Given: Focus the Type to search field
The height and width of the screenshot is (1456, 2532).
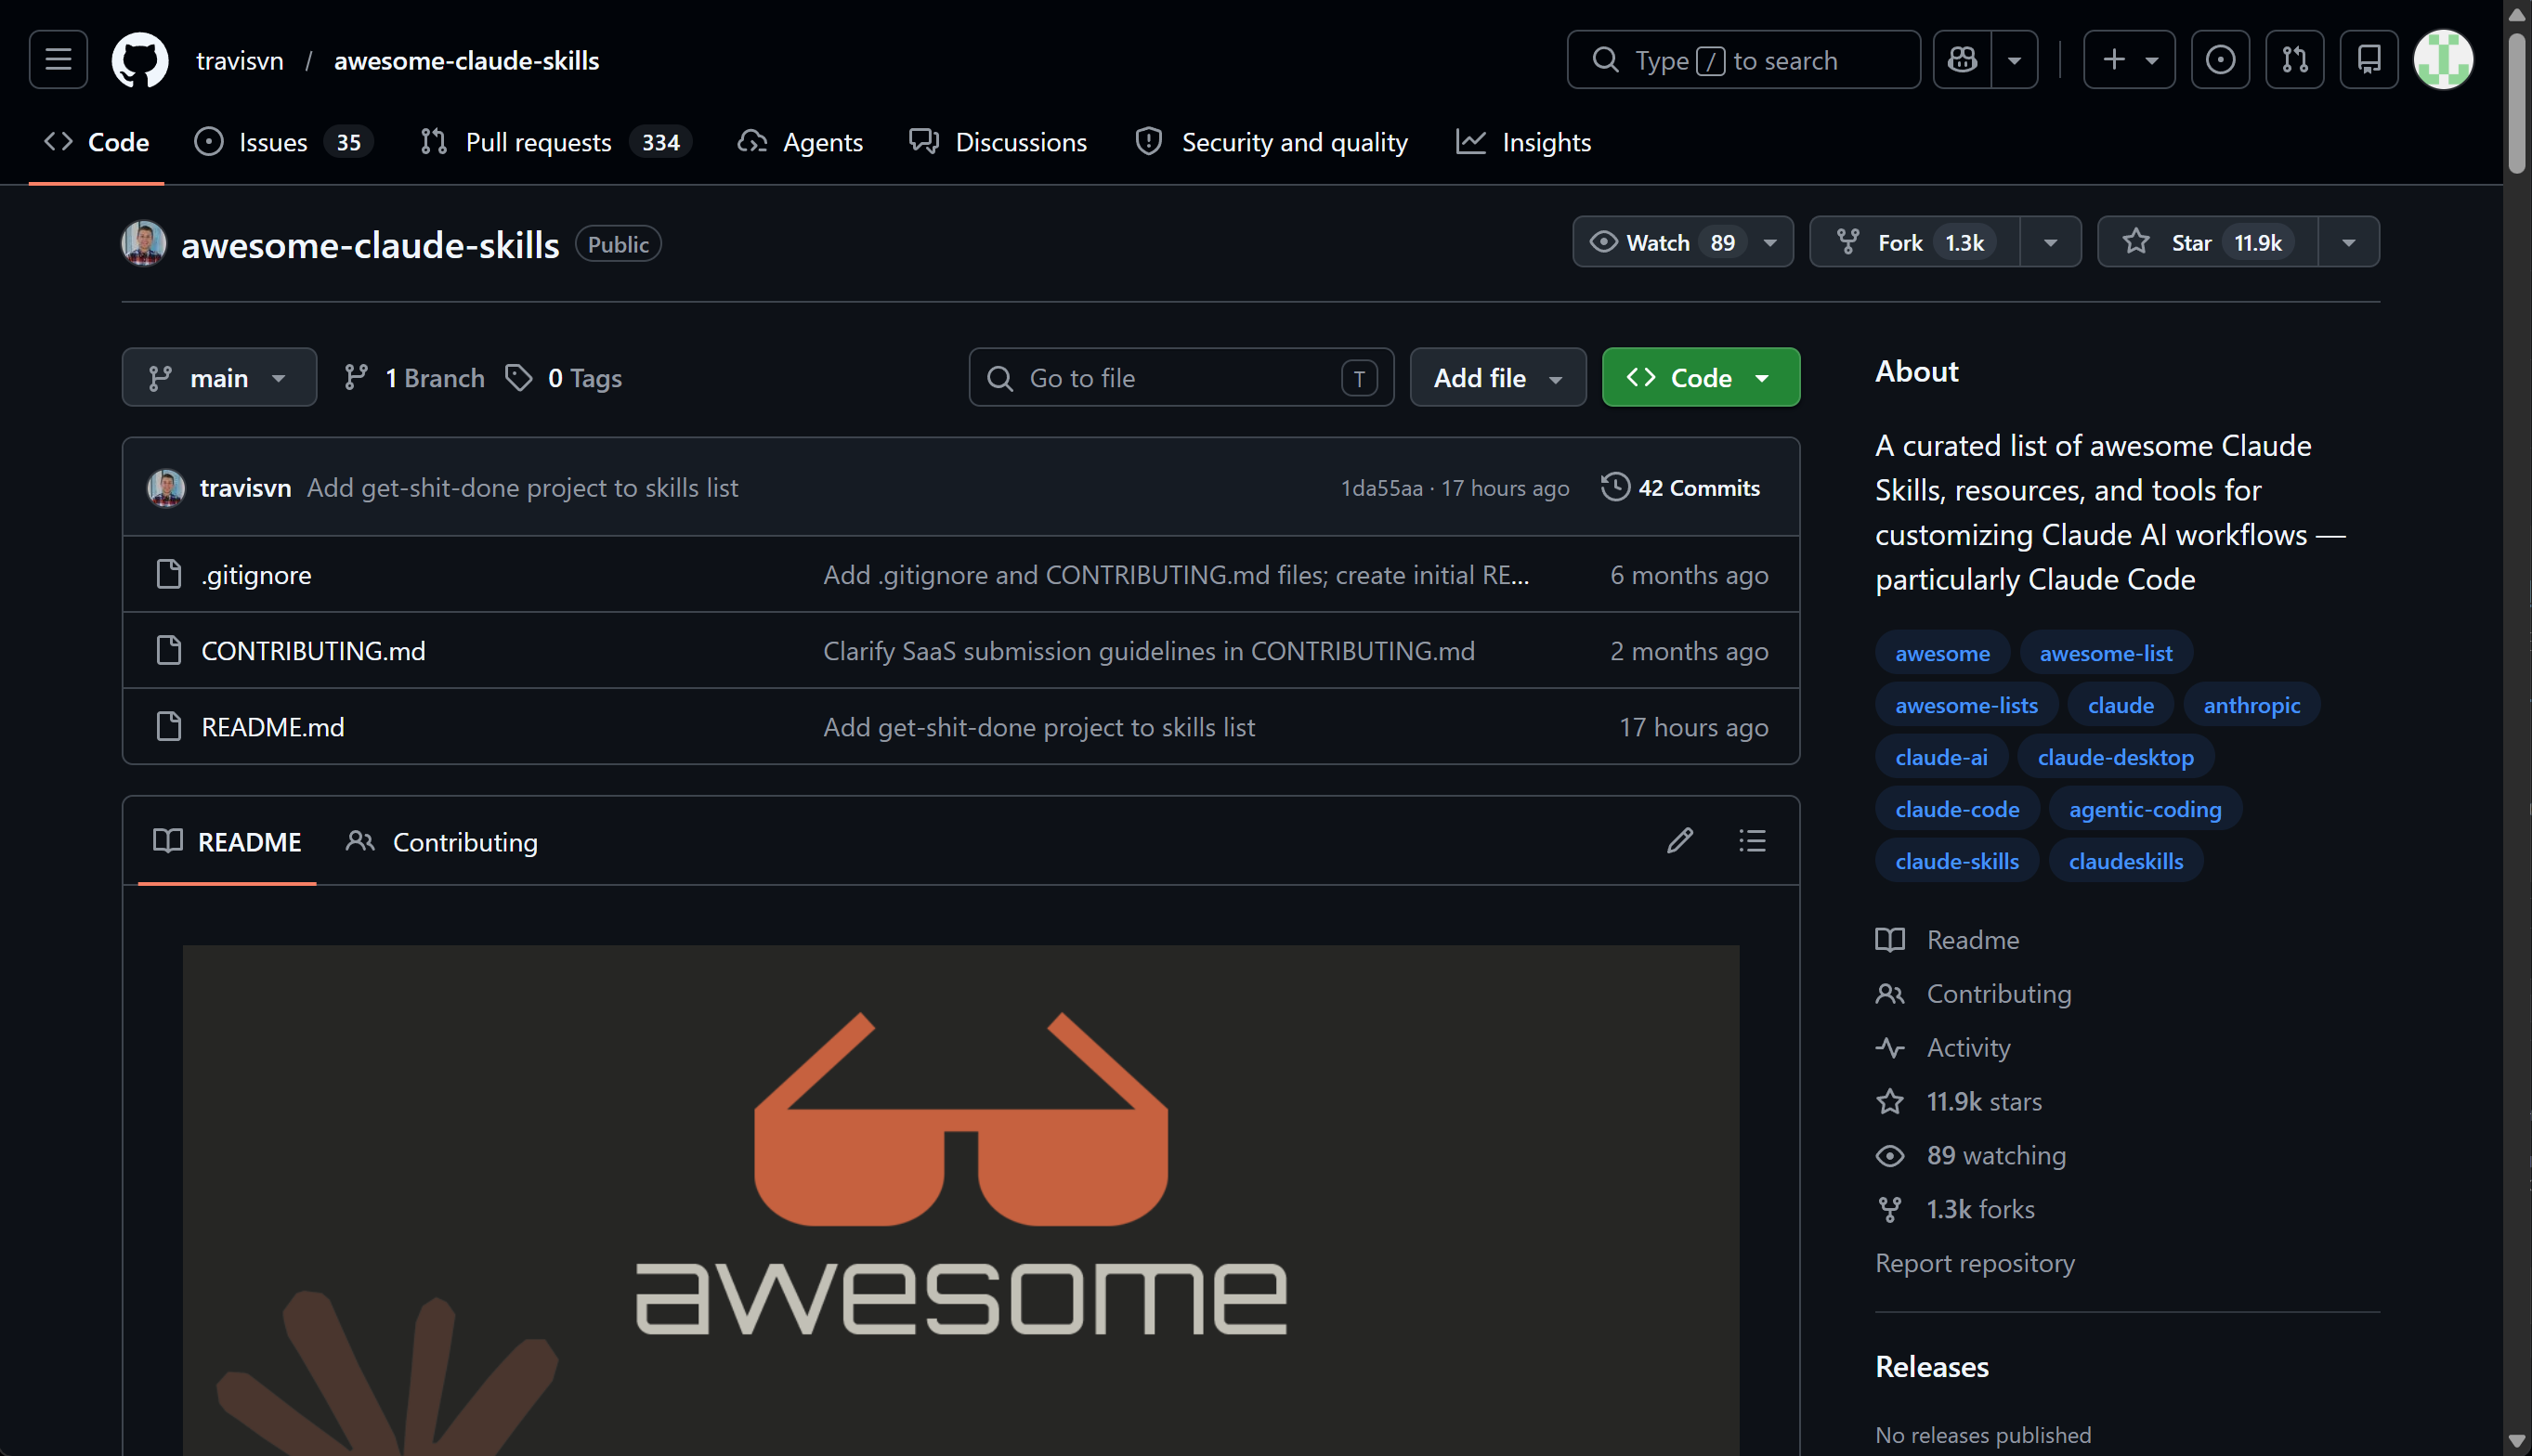Looking at the screenshot, I should pyautogui.click(x=1743, y=60).
